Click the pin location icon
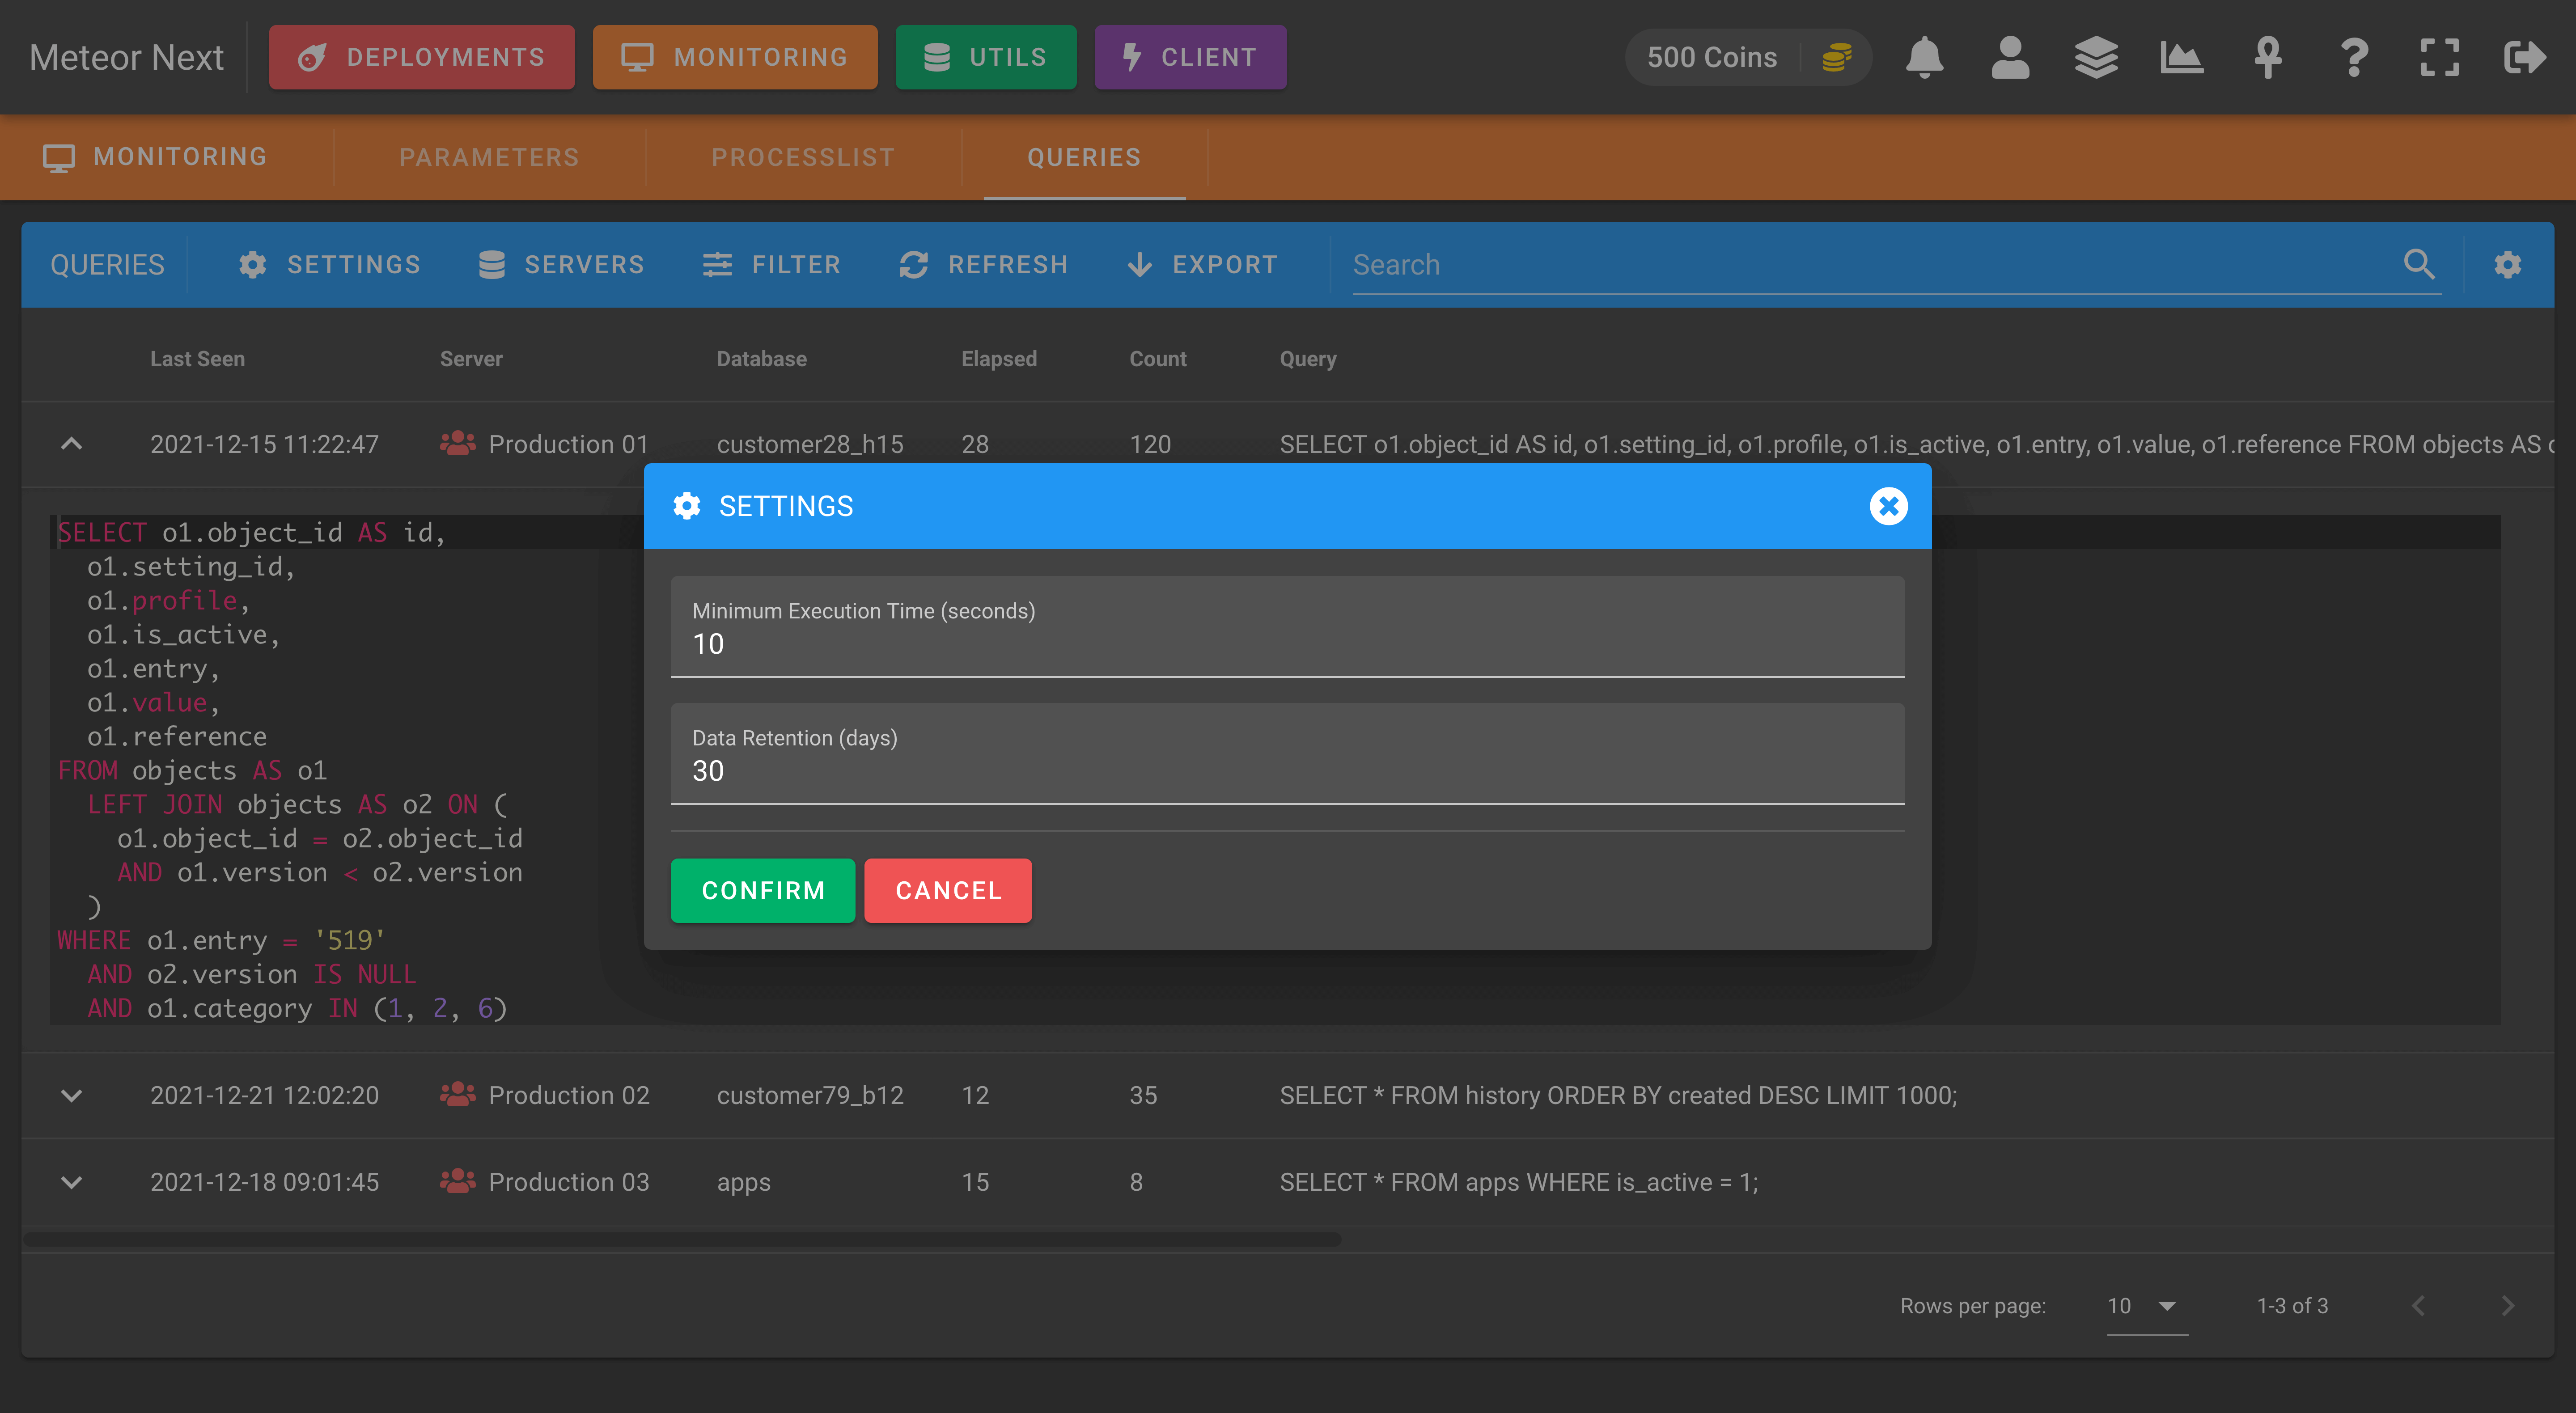 coord(2267,57)
